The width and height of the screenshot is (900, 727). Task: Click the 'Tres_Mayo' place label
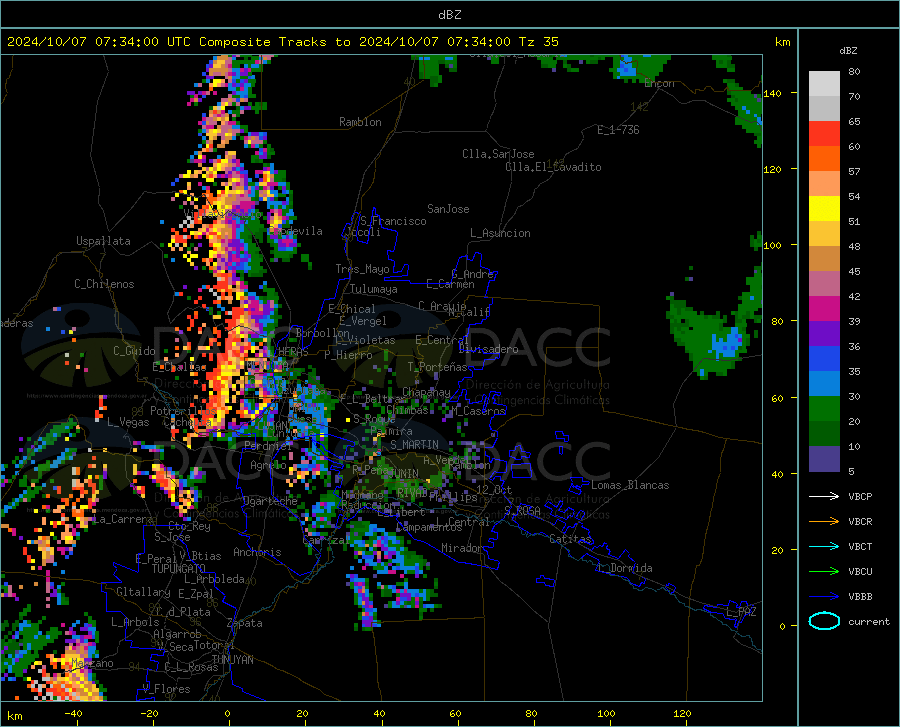362,269
